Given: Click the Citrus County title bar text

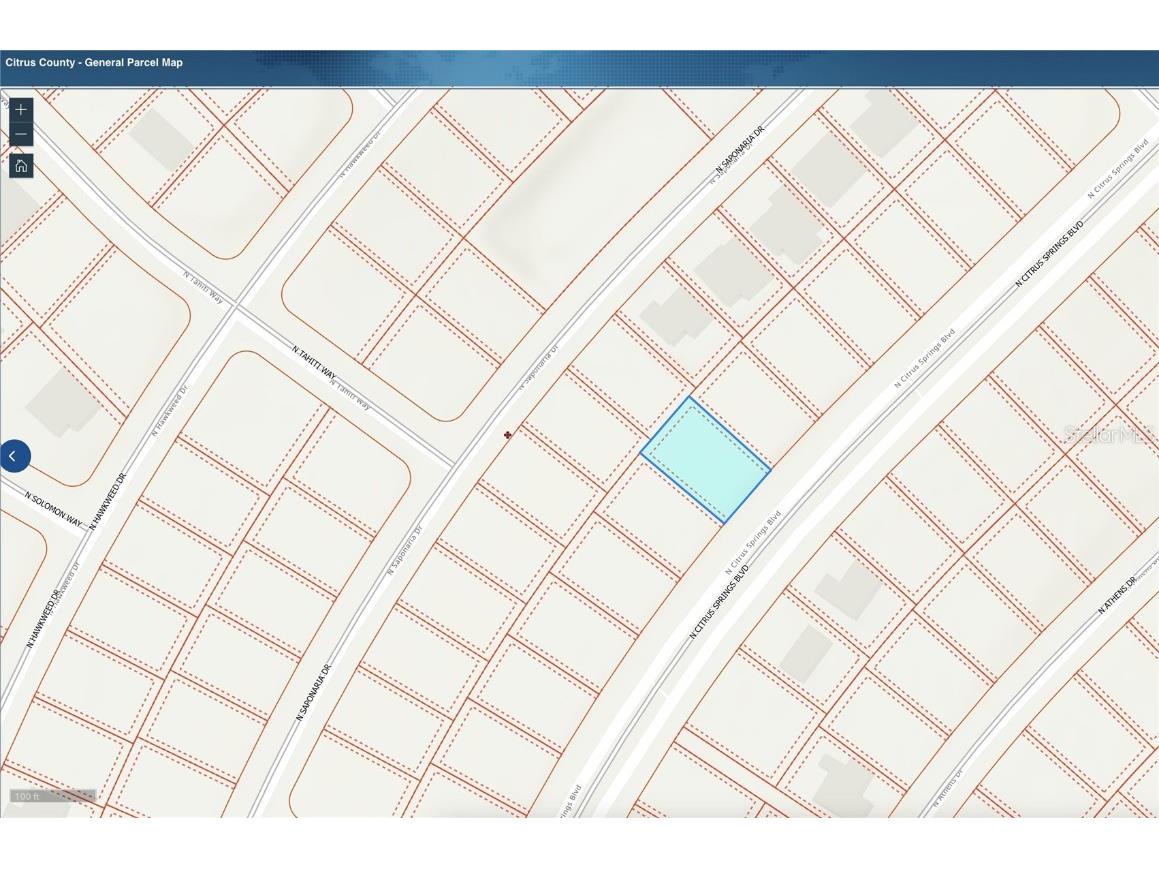Looking at the screenshot, I should 95,62.
